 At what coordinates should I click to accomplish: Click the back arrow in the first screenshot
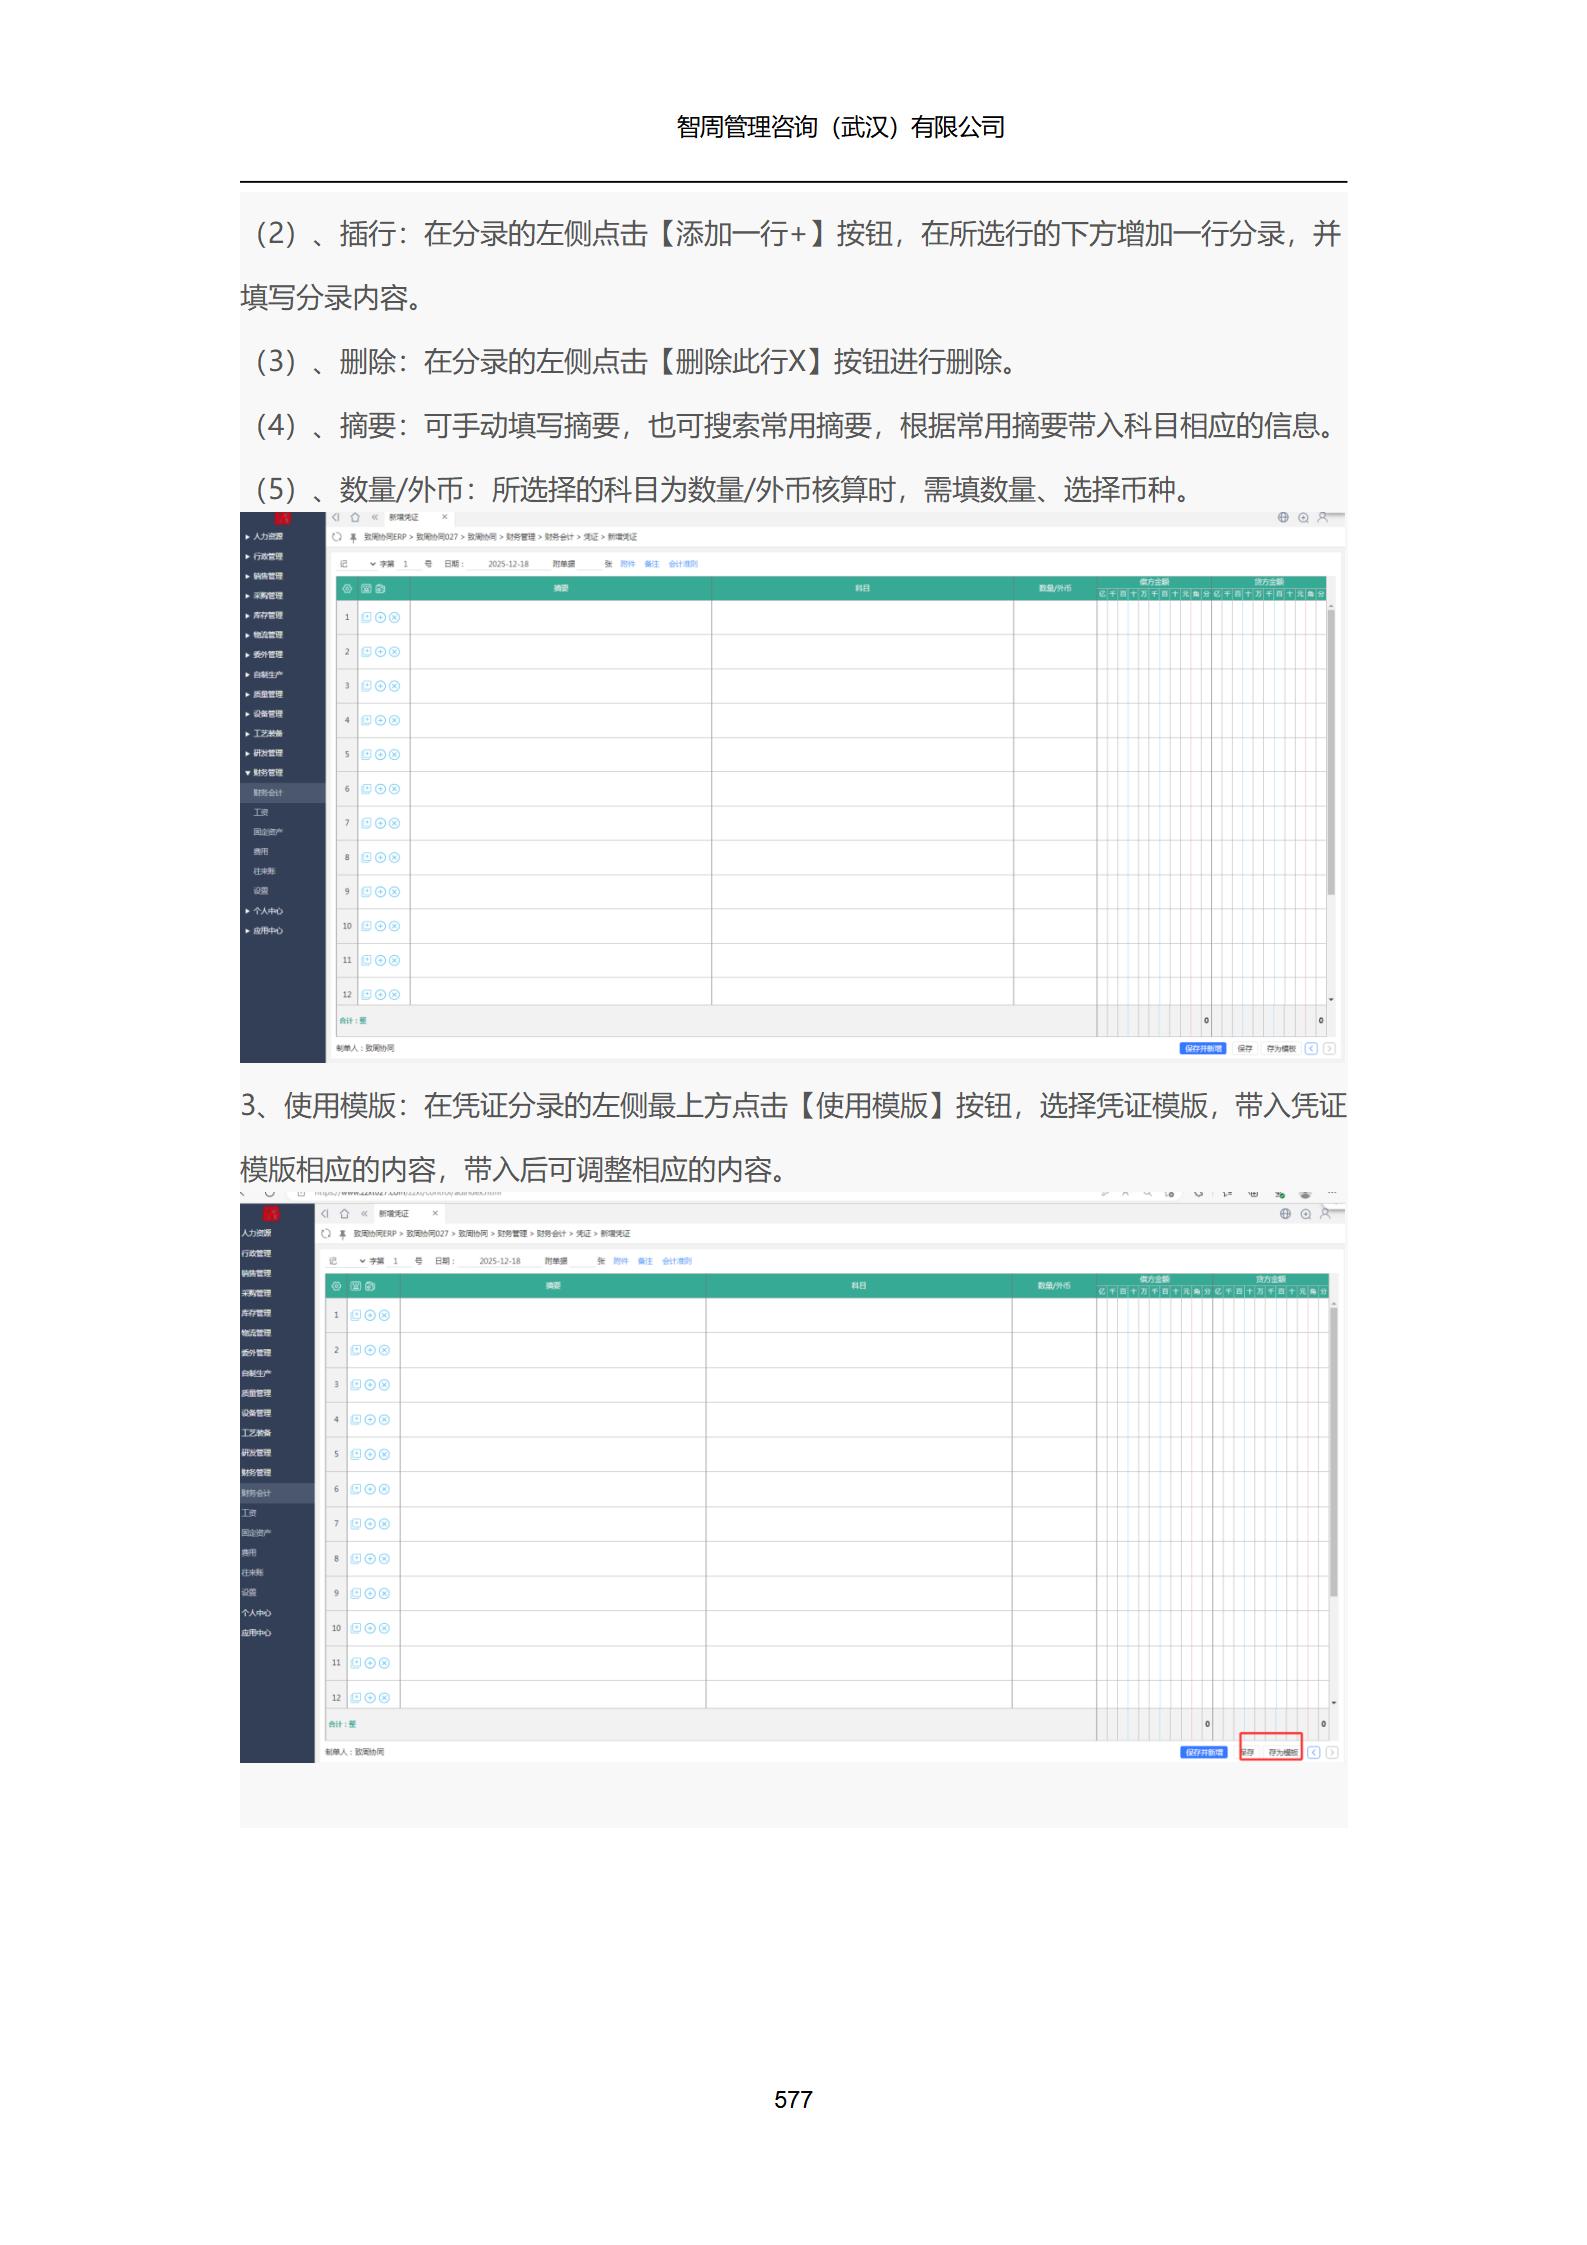(337, 517)
